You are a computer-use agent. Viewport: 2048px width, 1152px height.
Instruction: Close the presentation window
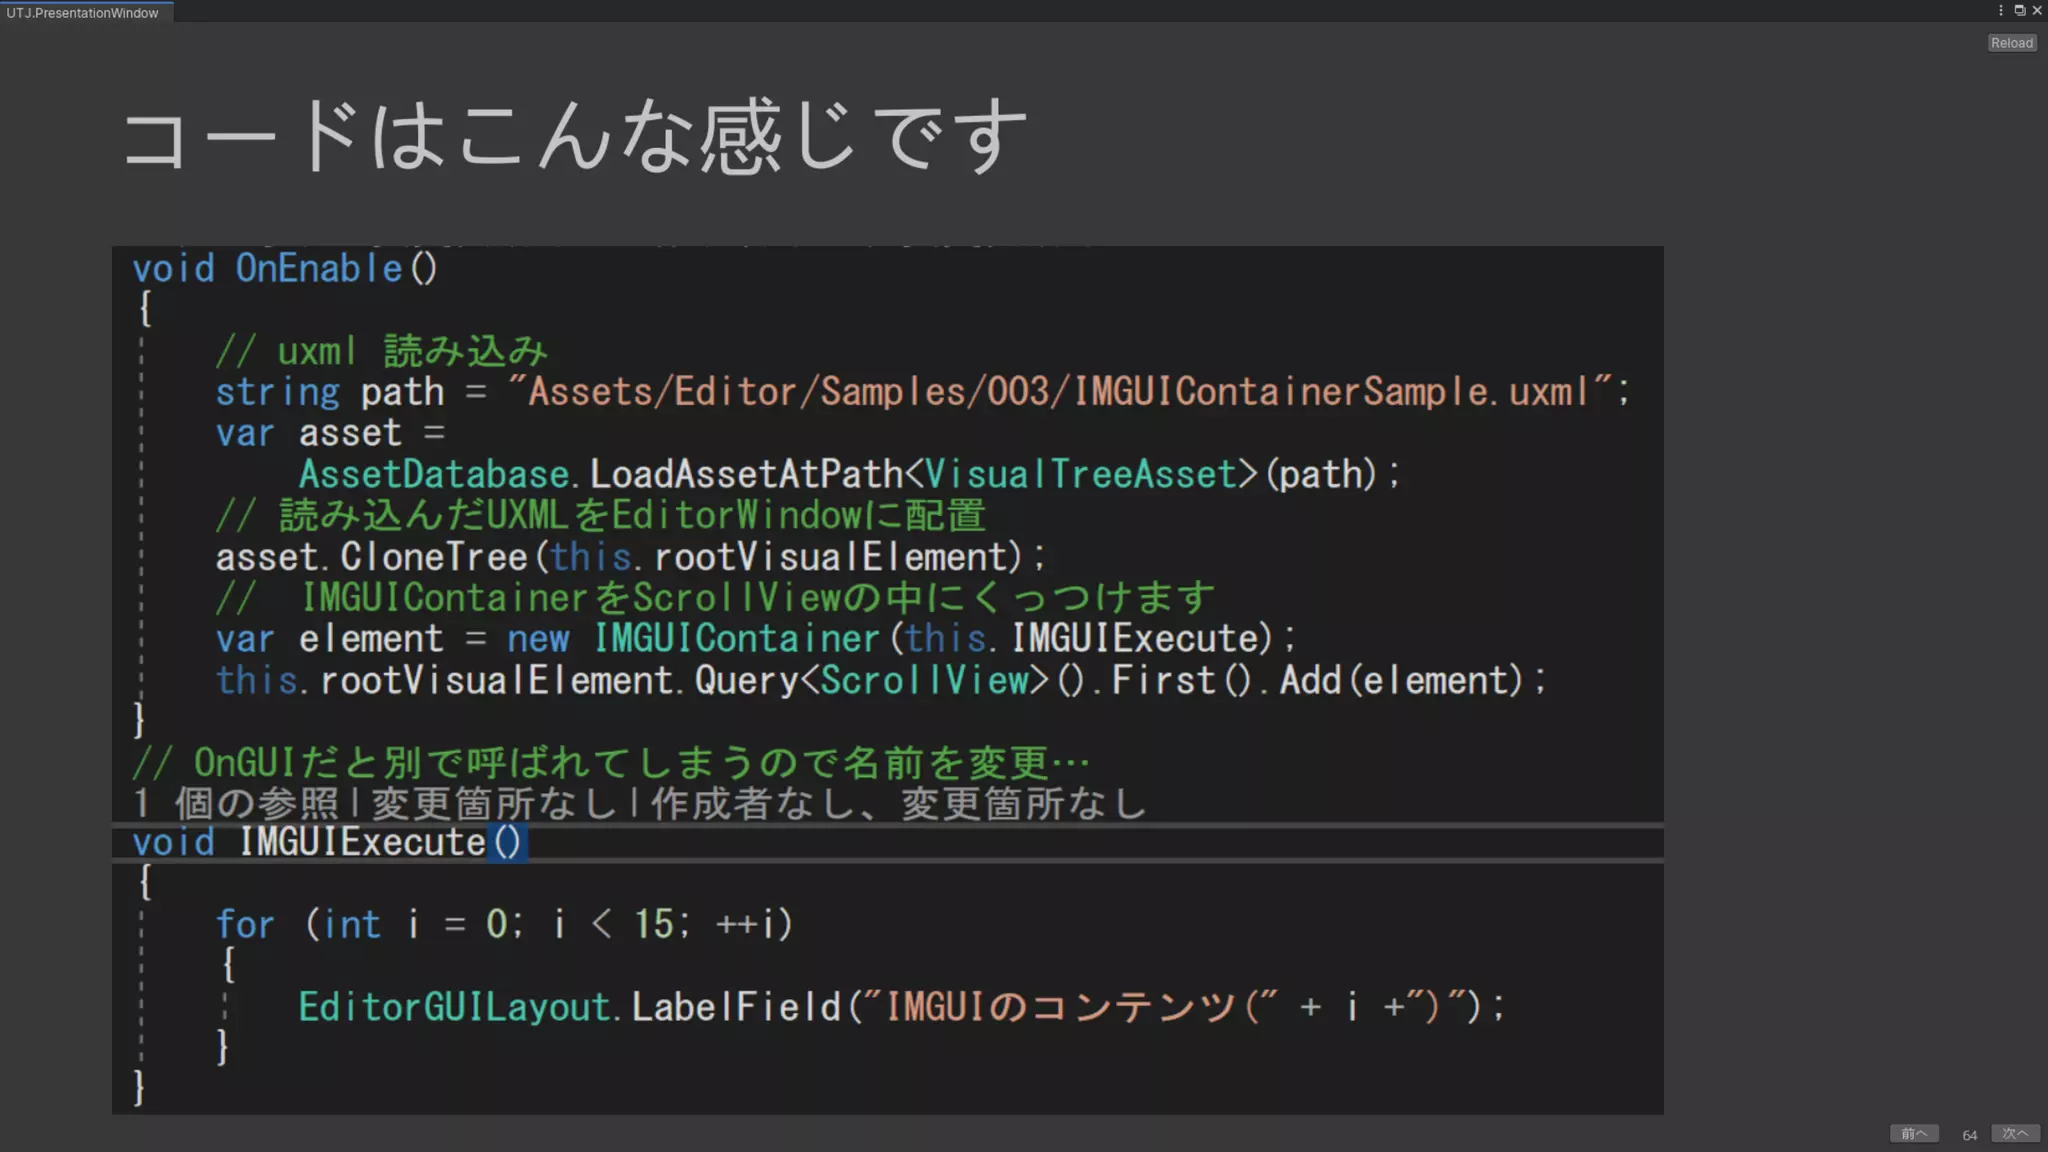pyautogui.click(x=2037, y=10)
